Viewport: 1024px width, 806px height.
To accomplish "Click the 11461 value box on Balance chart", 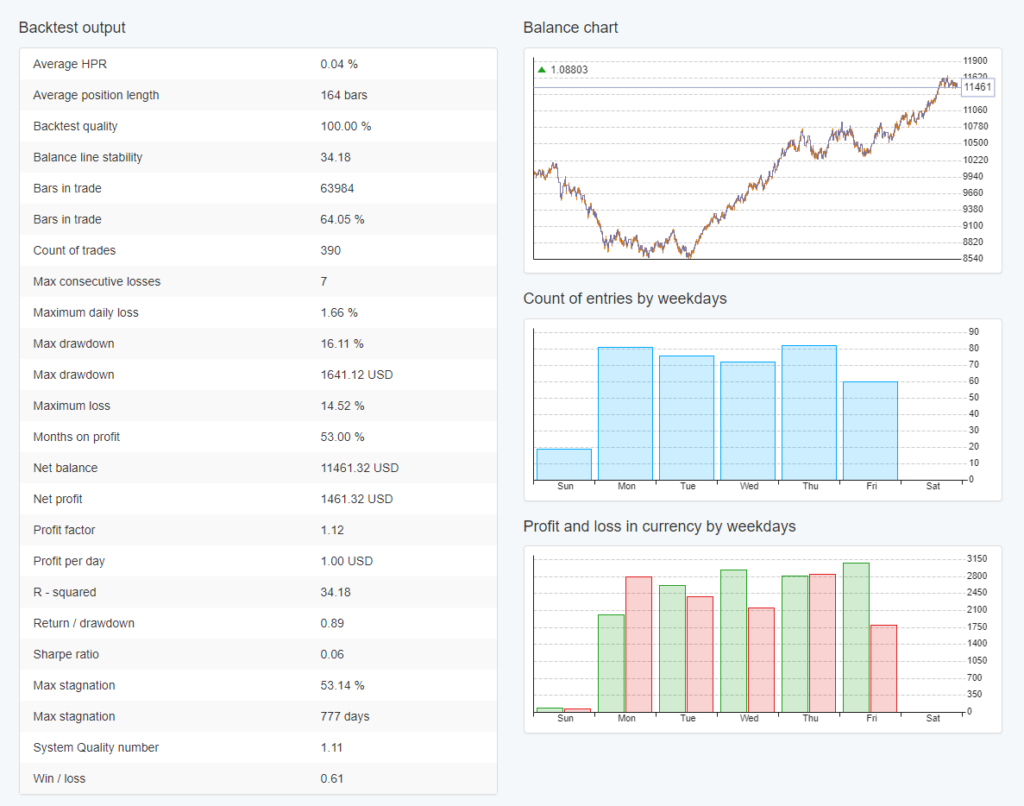I will click(976, 89).
